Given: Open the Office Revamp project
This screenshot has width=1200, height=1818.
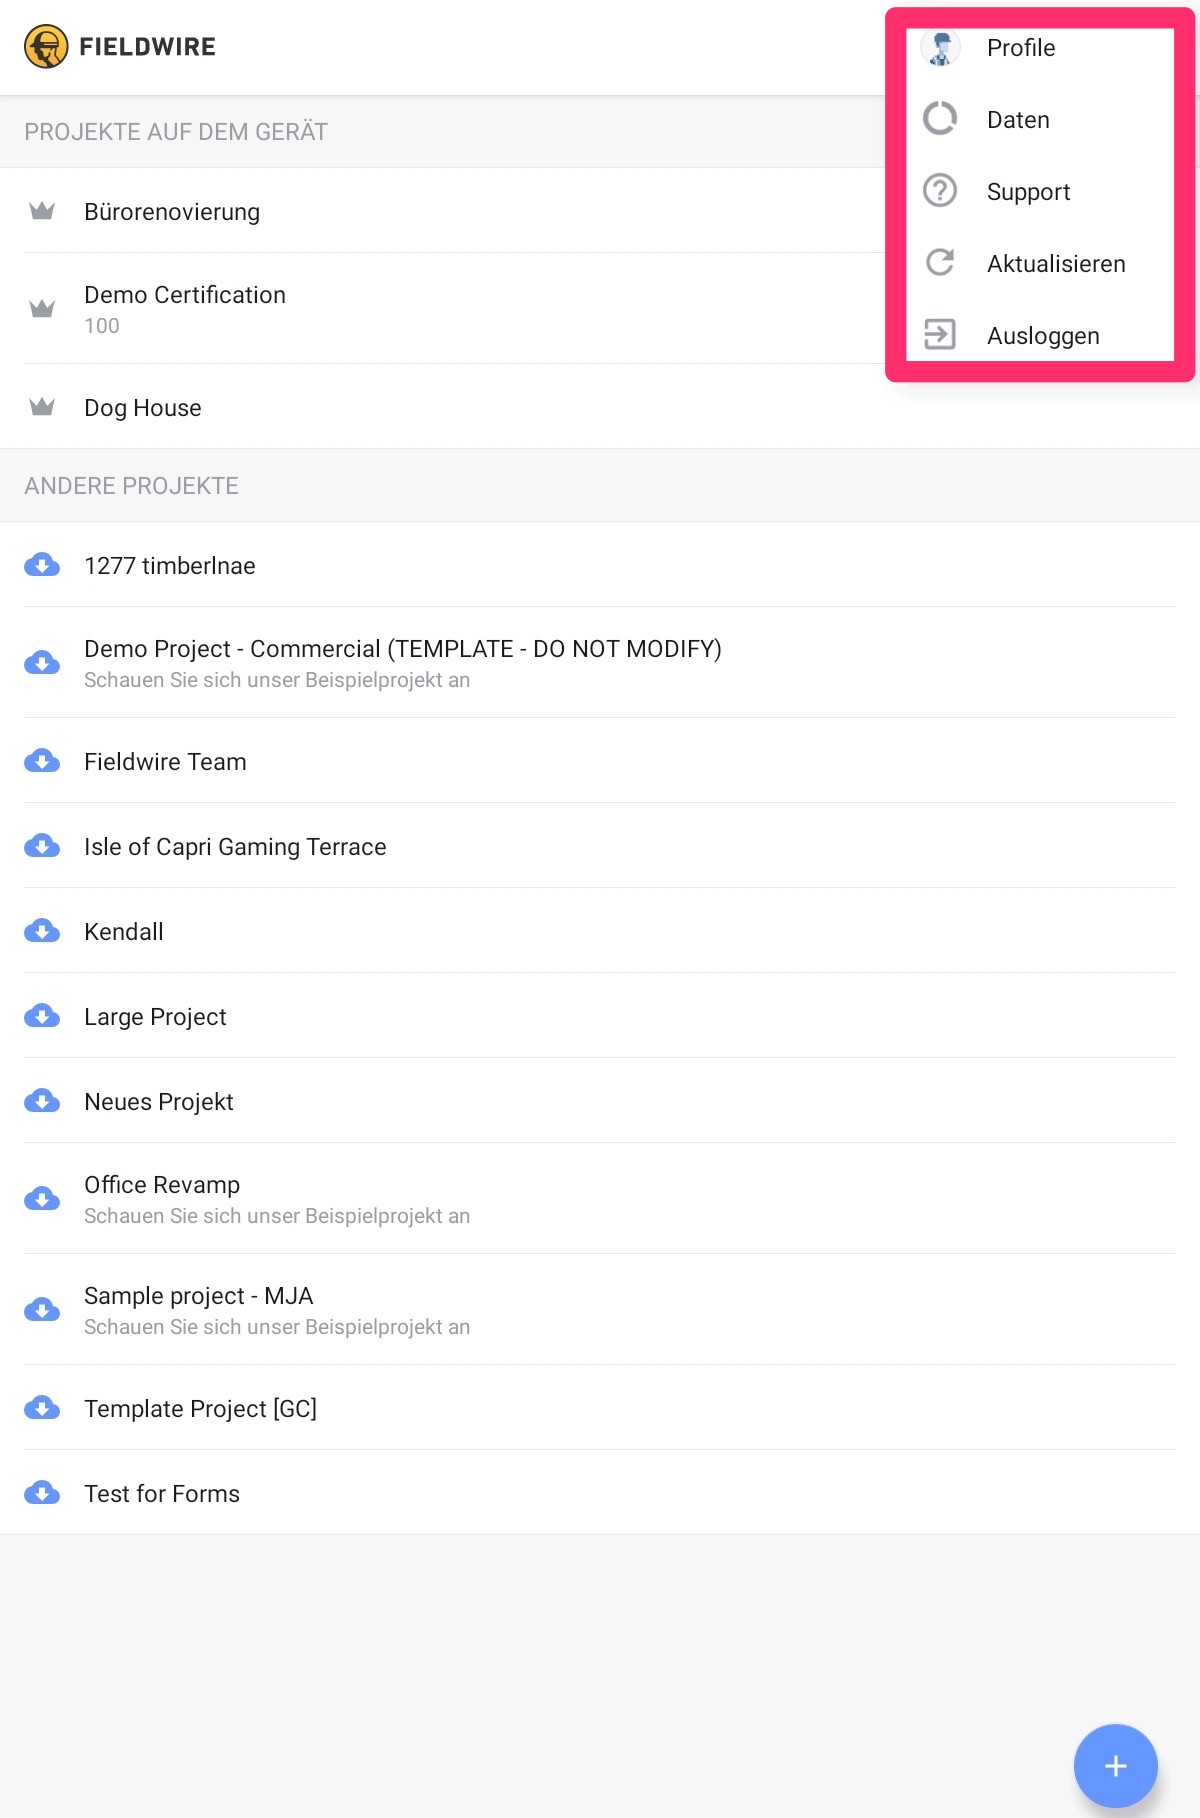Looking at the screenshot, I should 600,1198.
